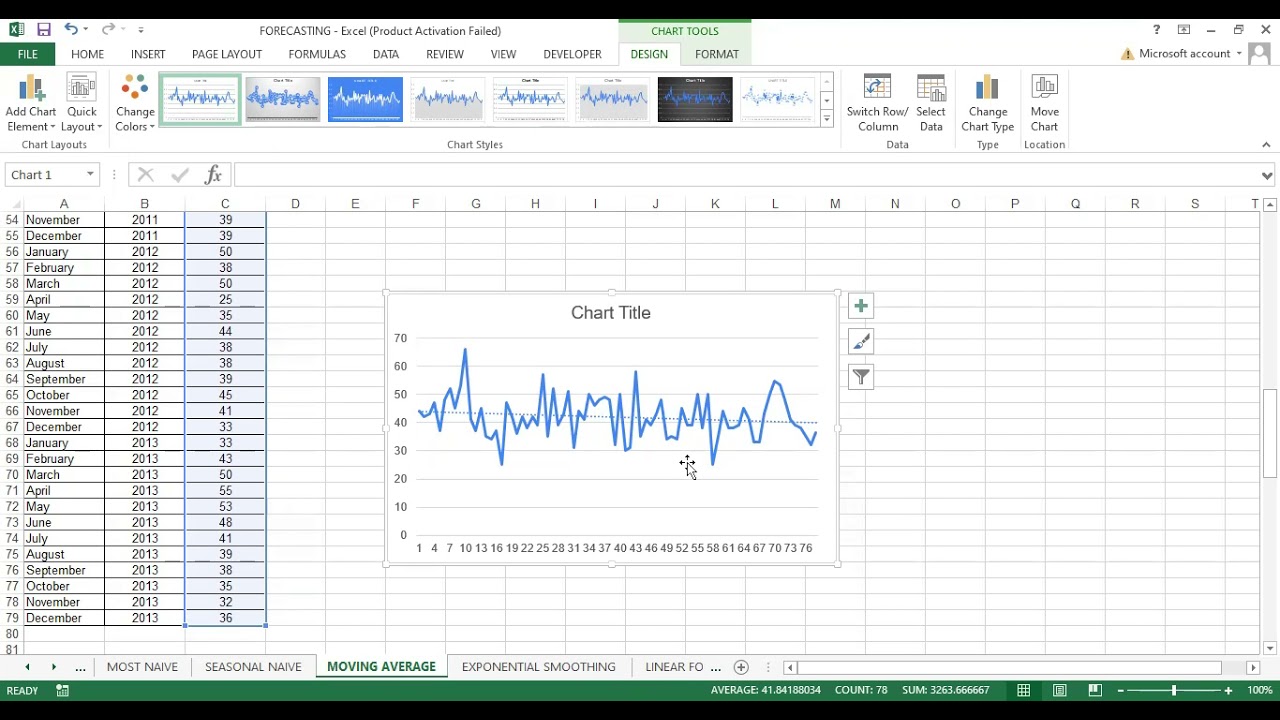Click zoom in plus button
This screenshot has width=1280, height=720.
point(1228,690)
